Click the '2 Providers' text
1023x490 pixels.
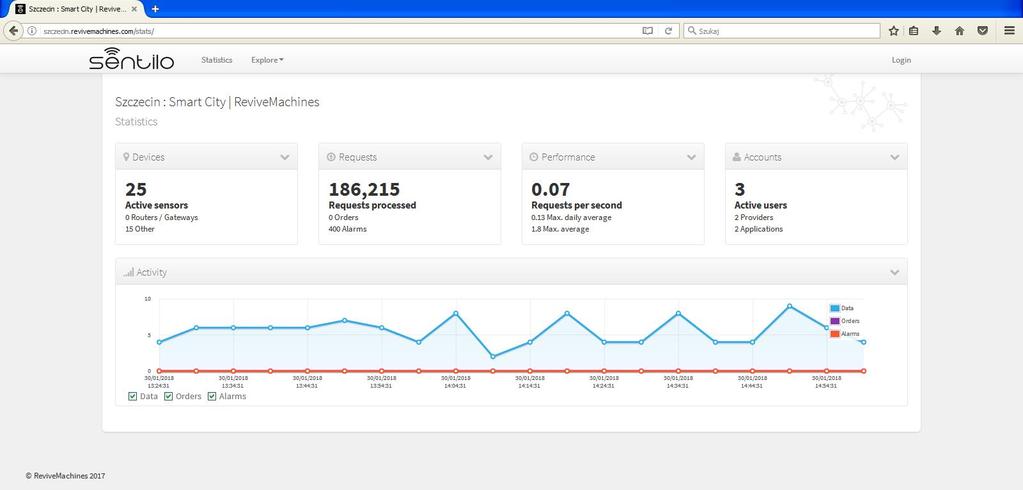pos(754,217)
